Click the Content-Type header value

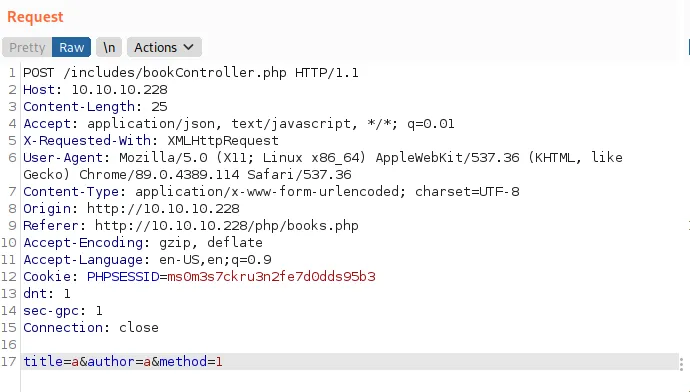[327, 192]
